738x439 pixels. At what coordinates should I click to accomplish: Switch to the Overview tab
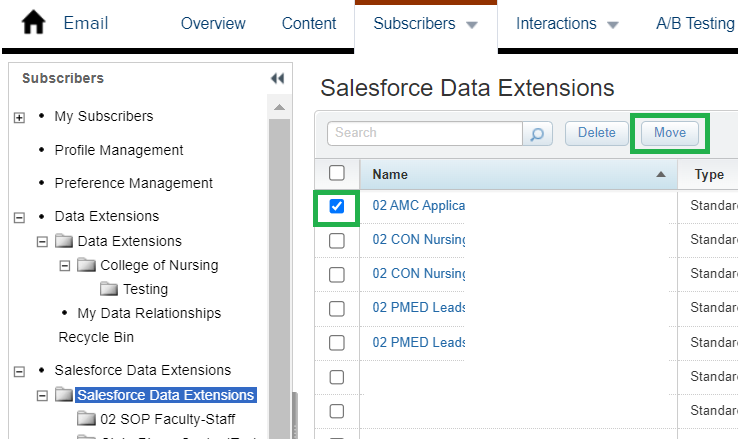[x=213, y=23]
